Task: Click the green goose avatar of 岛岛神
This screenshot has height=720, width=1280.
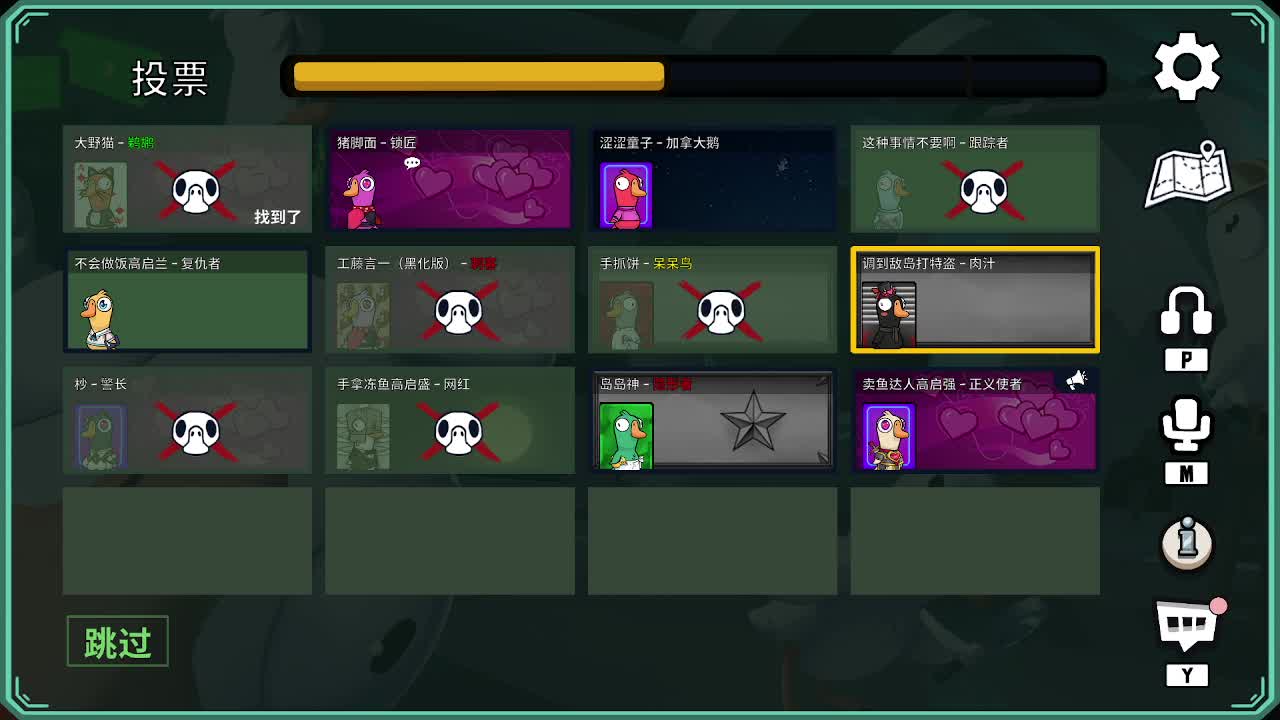Action: click(626, 436)
